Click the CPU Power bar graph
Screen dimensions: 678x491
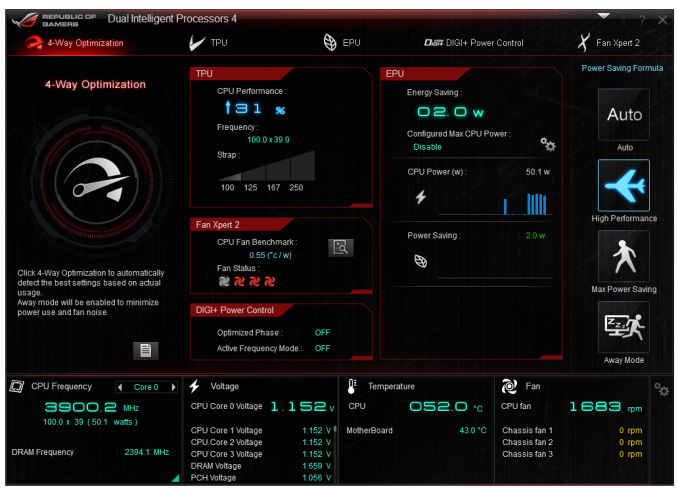(x=495, y=204)
